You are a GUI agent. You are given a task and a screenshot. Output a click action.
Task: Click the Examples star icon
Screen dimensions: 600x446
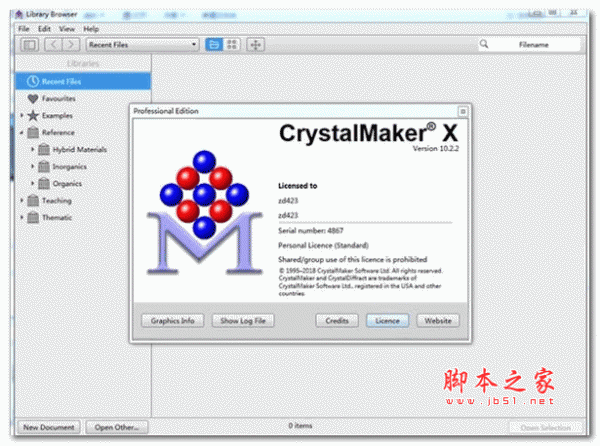(33, 115)
